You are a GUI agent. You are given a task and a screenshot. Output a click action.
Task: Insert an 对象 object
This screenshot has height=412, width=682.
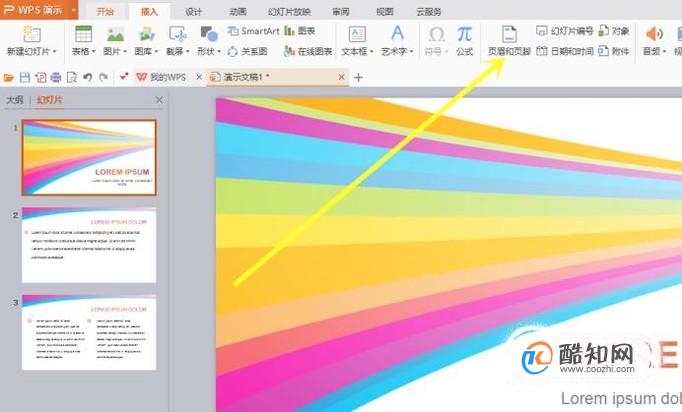point(614,31)
